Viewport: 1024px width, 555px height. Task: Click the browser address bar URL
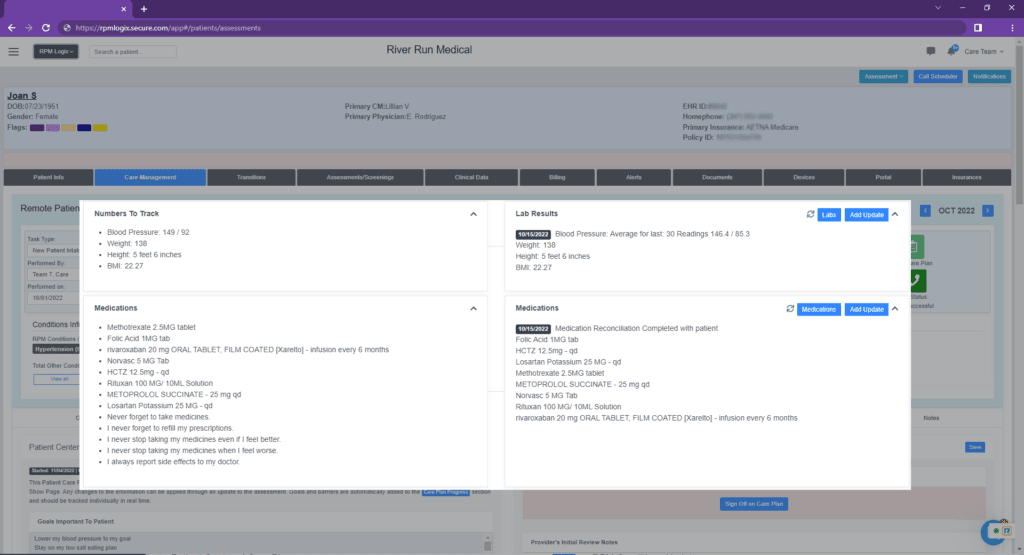[x=168, y=28]
